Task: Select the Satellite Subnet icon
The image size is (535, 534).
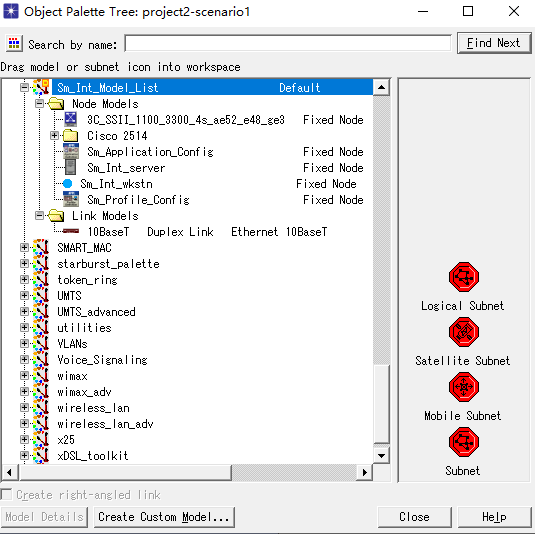Action: point(464,332)
